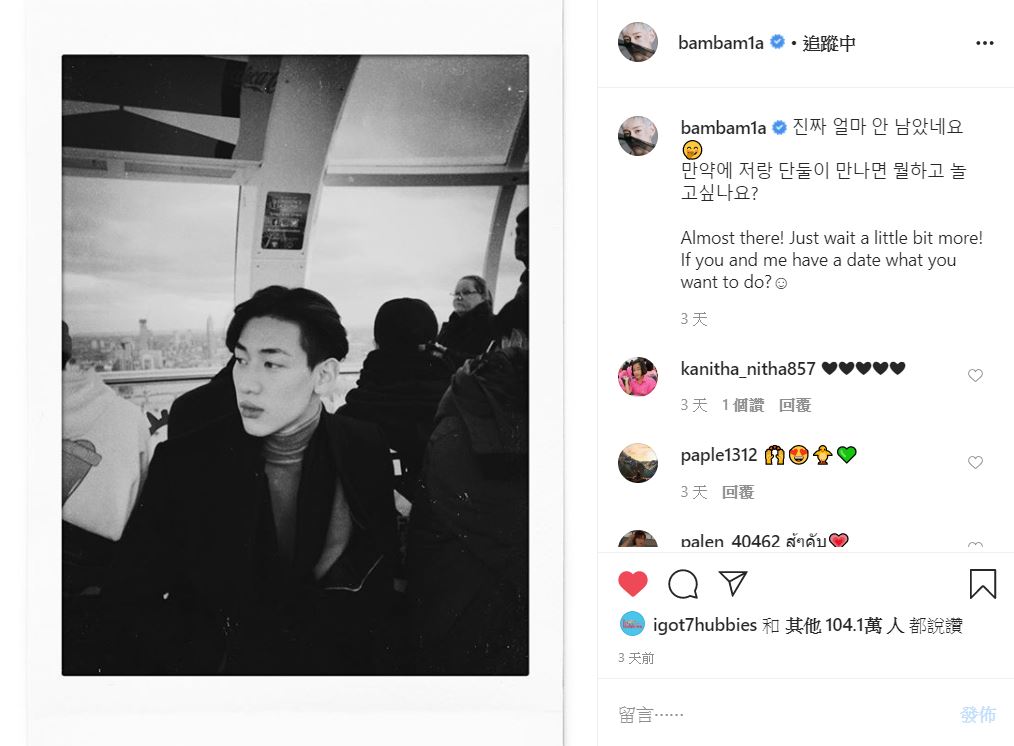Click bambam1a avatar beside caption
The width and height of the screenshot is (1014, 746).
[638, 135]
